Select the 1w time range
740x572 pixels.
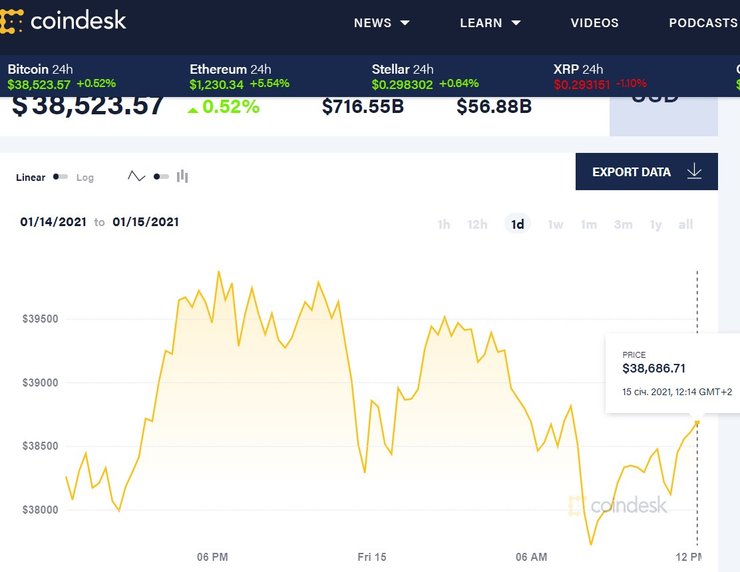pyautogui.click(x=555, y=225)
